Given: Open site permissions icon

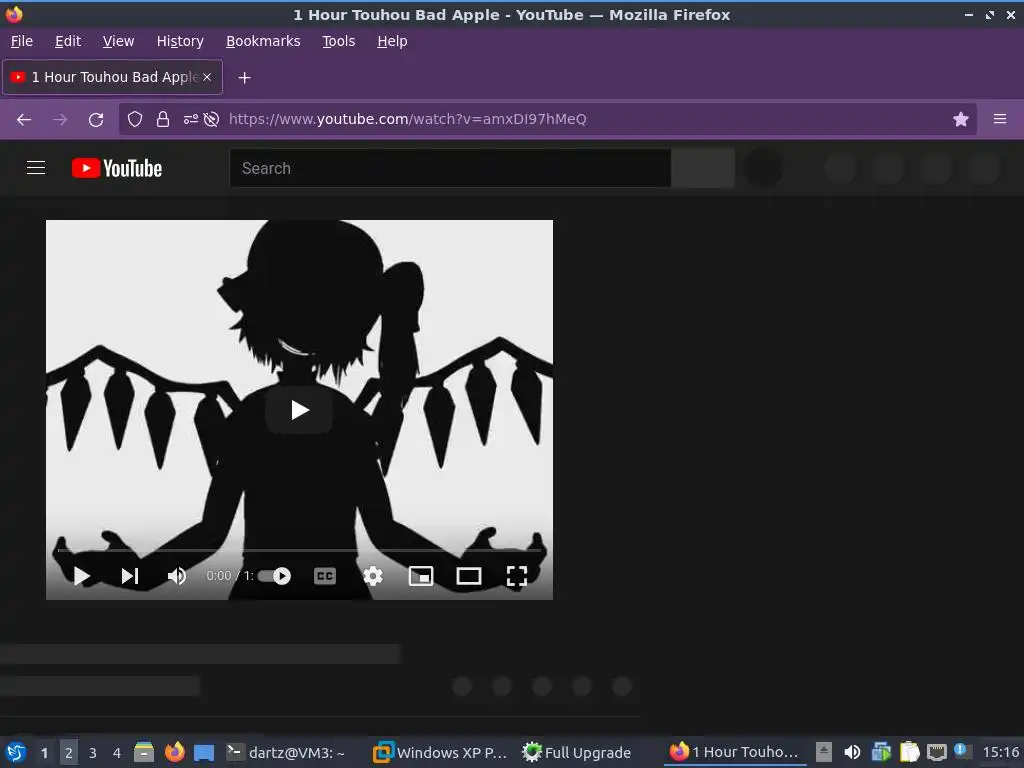Looking at the screenshot, I should pos(190,119).
